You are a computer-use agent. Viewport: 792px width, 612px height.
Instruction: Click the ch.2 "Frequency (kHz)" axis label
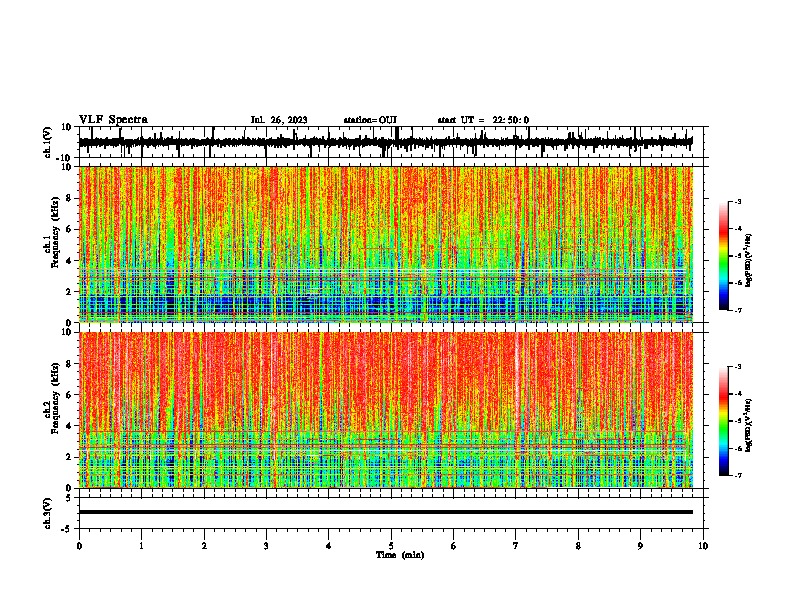[x=55, y=398]
